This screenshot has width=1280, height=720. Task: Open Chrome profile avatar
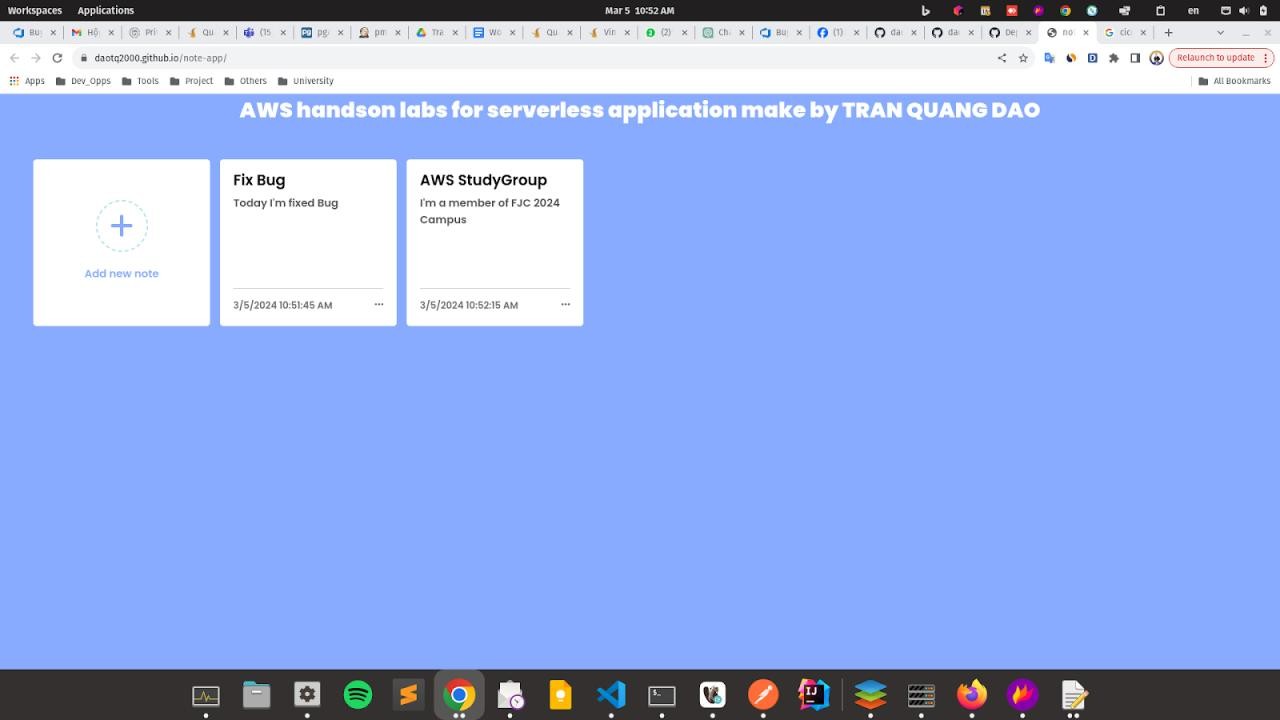(1157, 58)
